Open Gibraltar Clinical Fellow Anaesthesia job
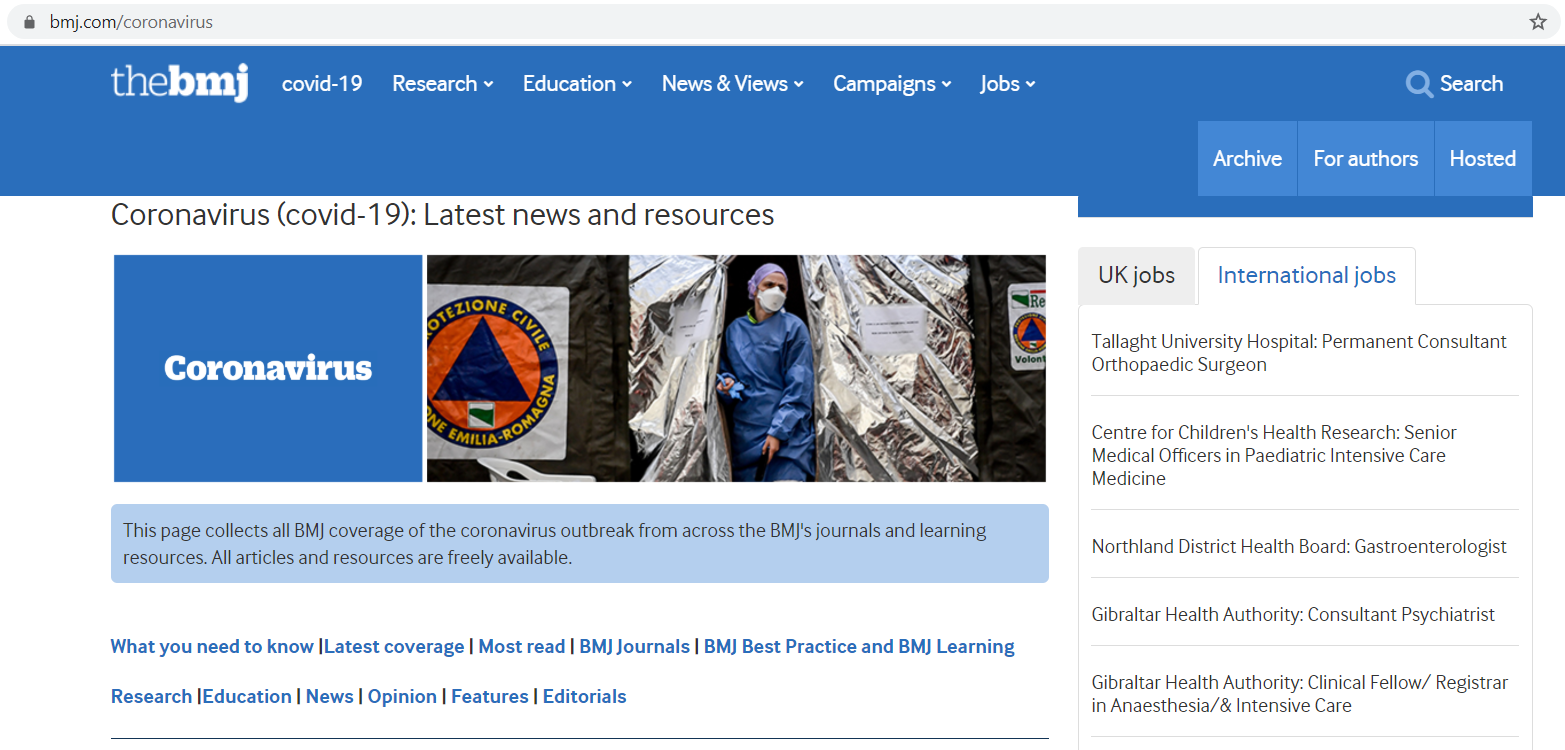Screen dimensions: 1565x750 (x=1300, y=694)
